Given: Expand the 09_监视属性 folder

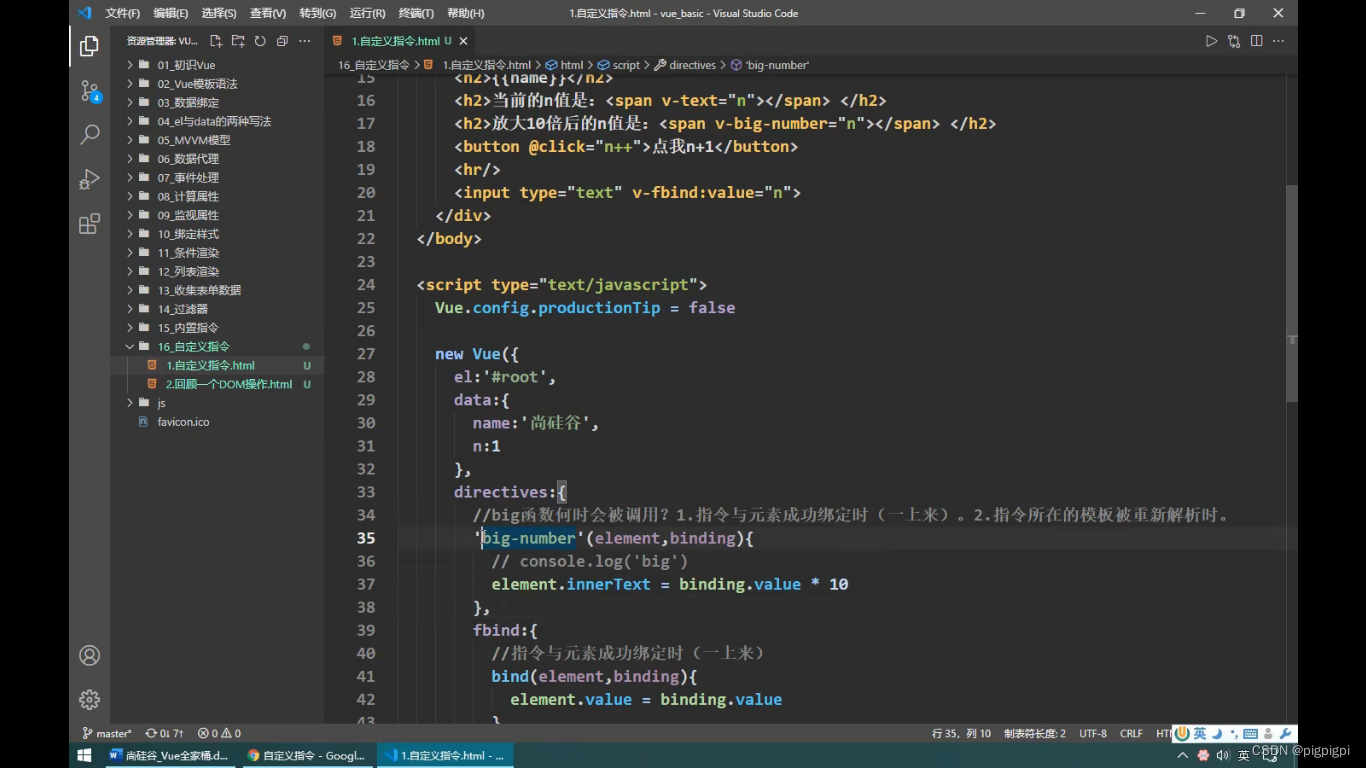Looking at the screenshot, I should pyautogui.click(x=215, y=215).
